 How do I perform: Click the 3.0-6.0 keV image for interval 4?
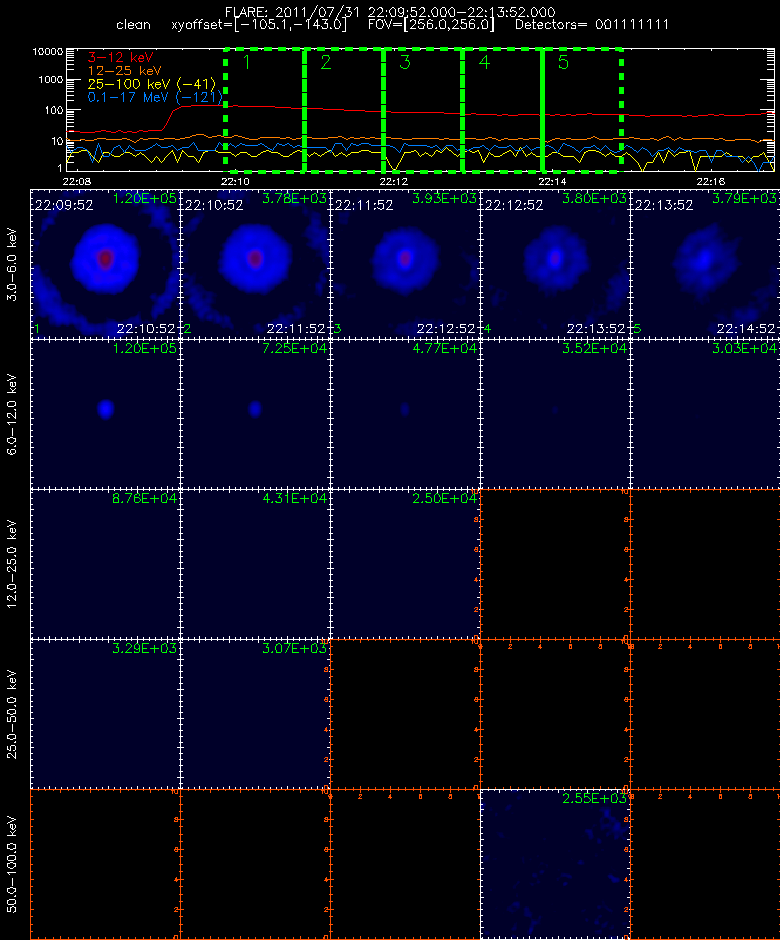click(555, 264)
